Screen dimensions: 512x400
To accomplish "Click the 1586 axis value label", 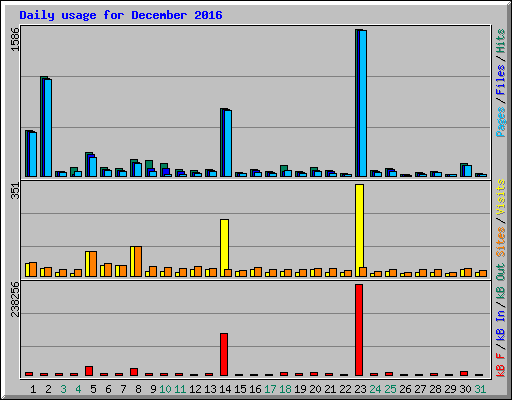I will 15,39.
